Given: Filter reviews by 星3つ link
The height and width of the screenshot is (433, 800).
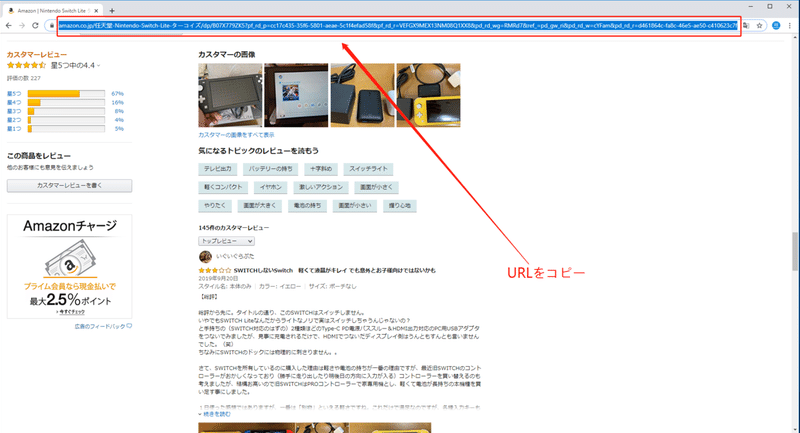Looking at the screenshot, I should coord(14,111).
